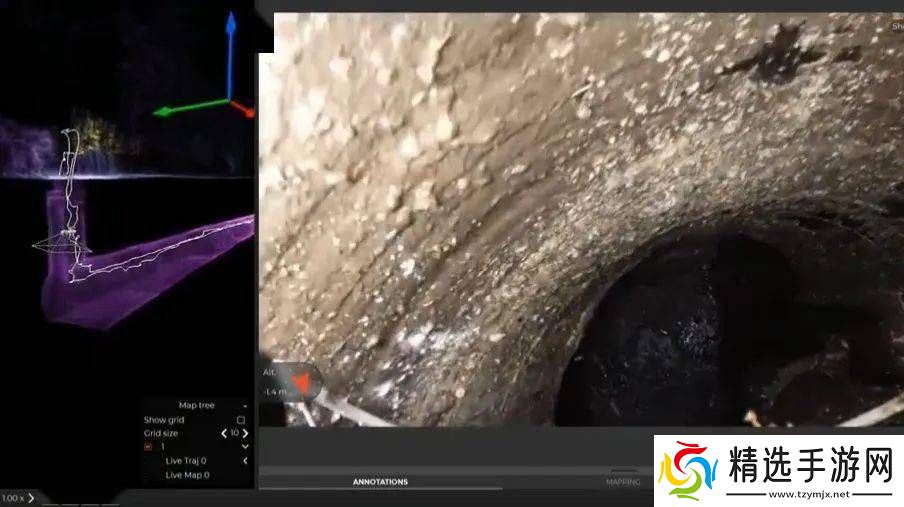This screenshot has width=904, height=507.
Task: Click the Map tree panel title
Action: (x=196, y=406)
